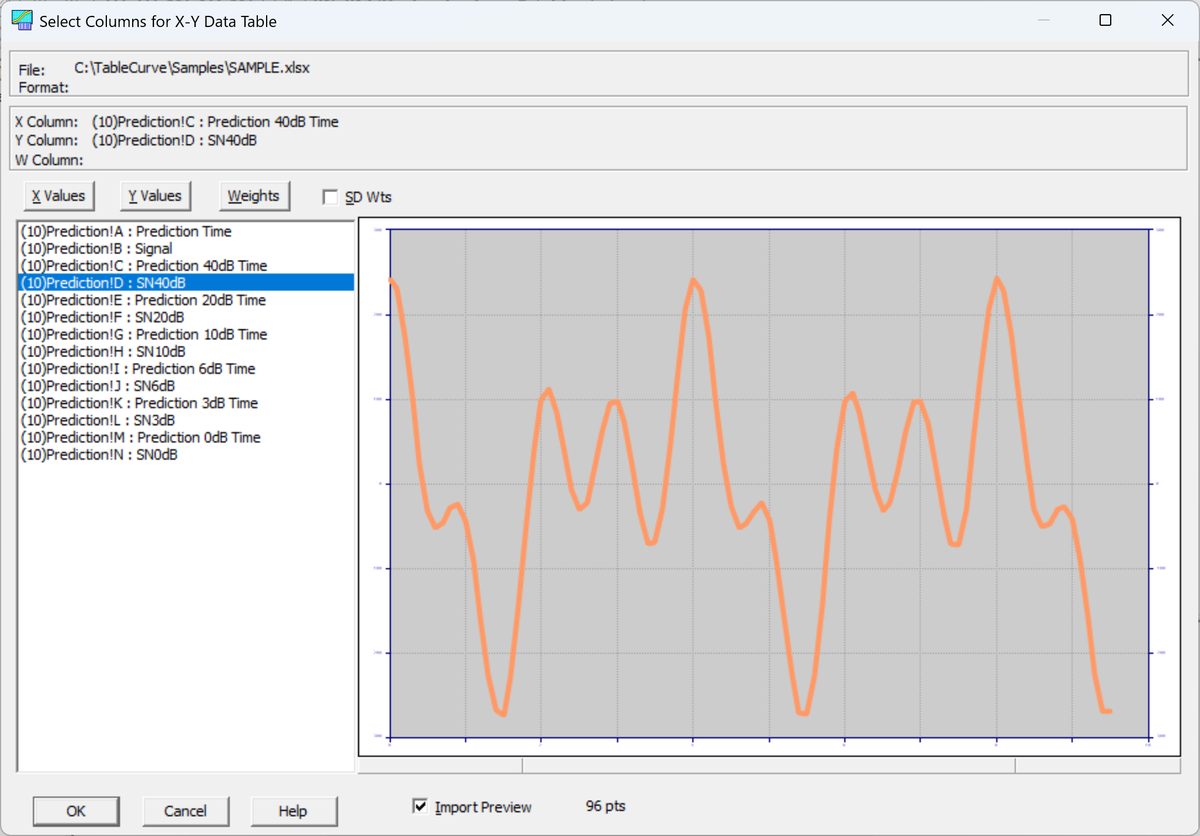
Task: Select column F : SN20dB
Action: pyautogui.click(x=186, y=317)
